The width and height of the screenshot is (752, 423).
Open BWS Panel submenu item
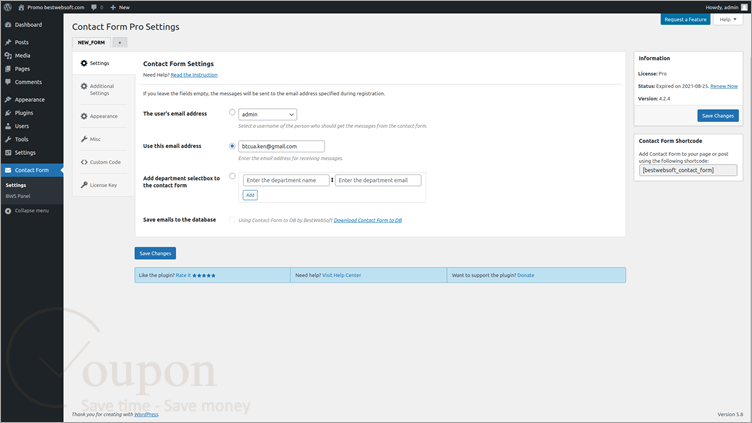[x=18, y=196]
